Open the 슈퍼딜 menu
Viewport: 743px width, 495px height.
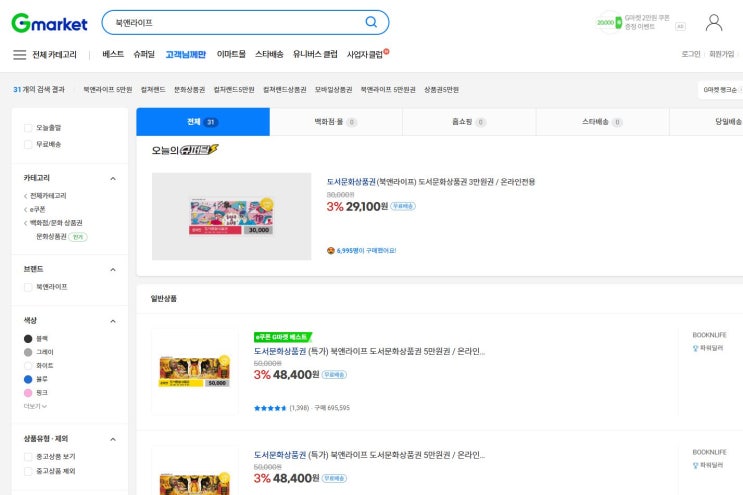point(144,54)
